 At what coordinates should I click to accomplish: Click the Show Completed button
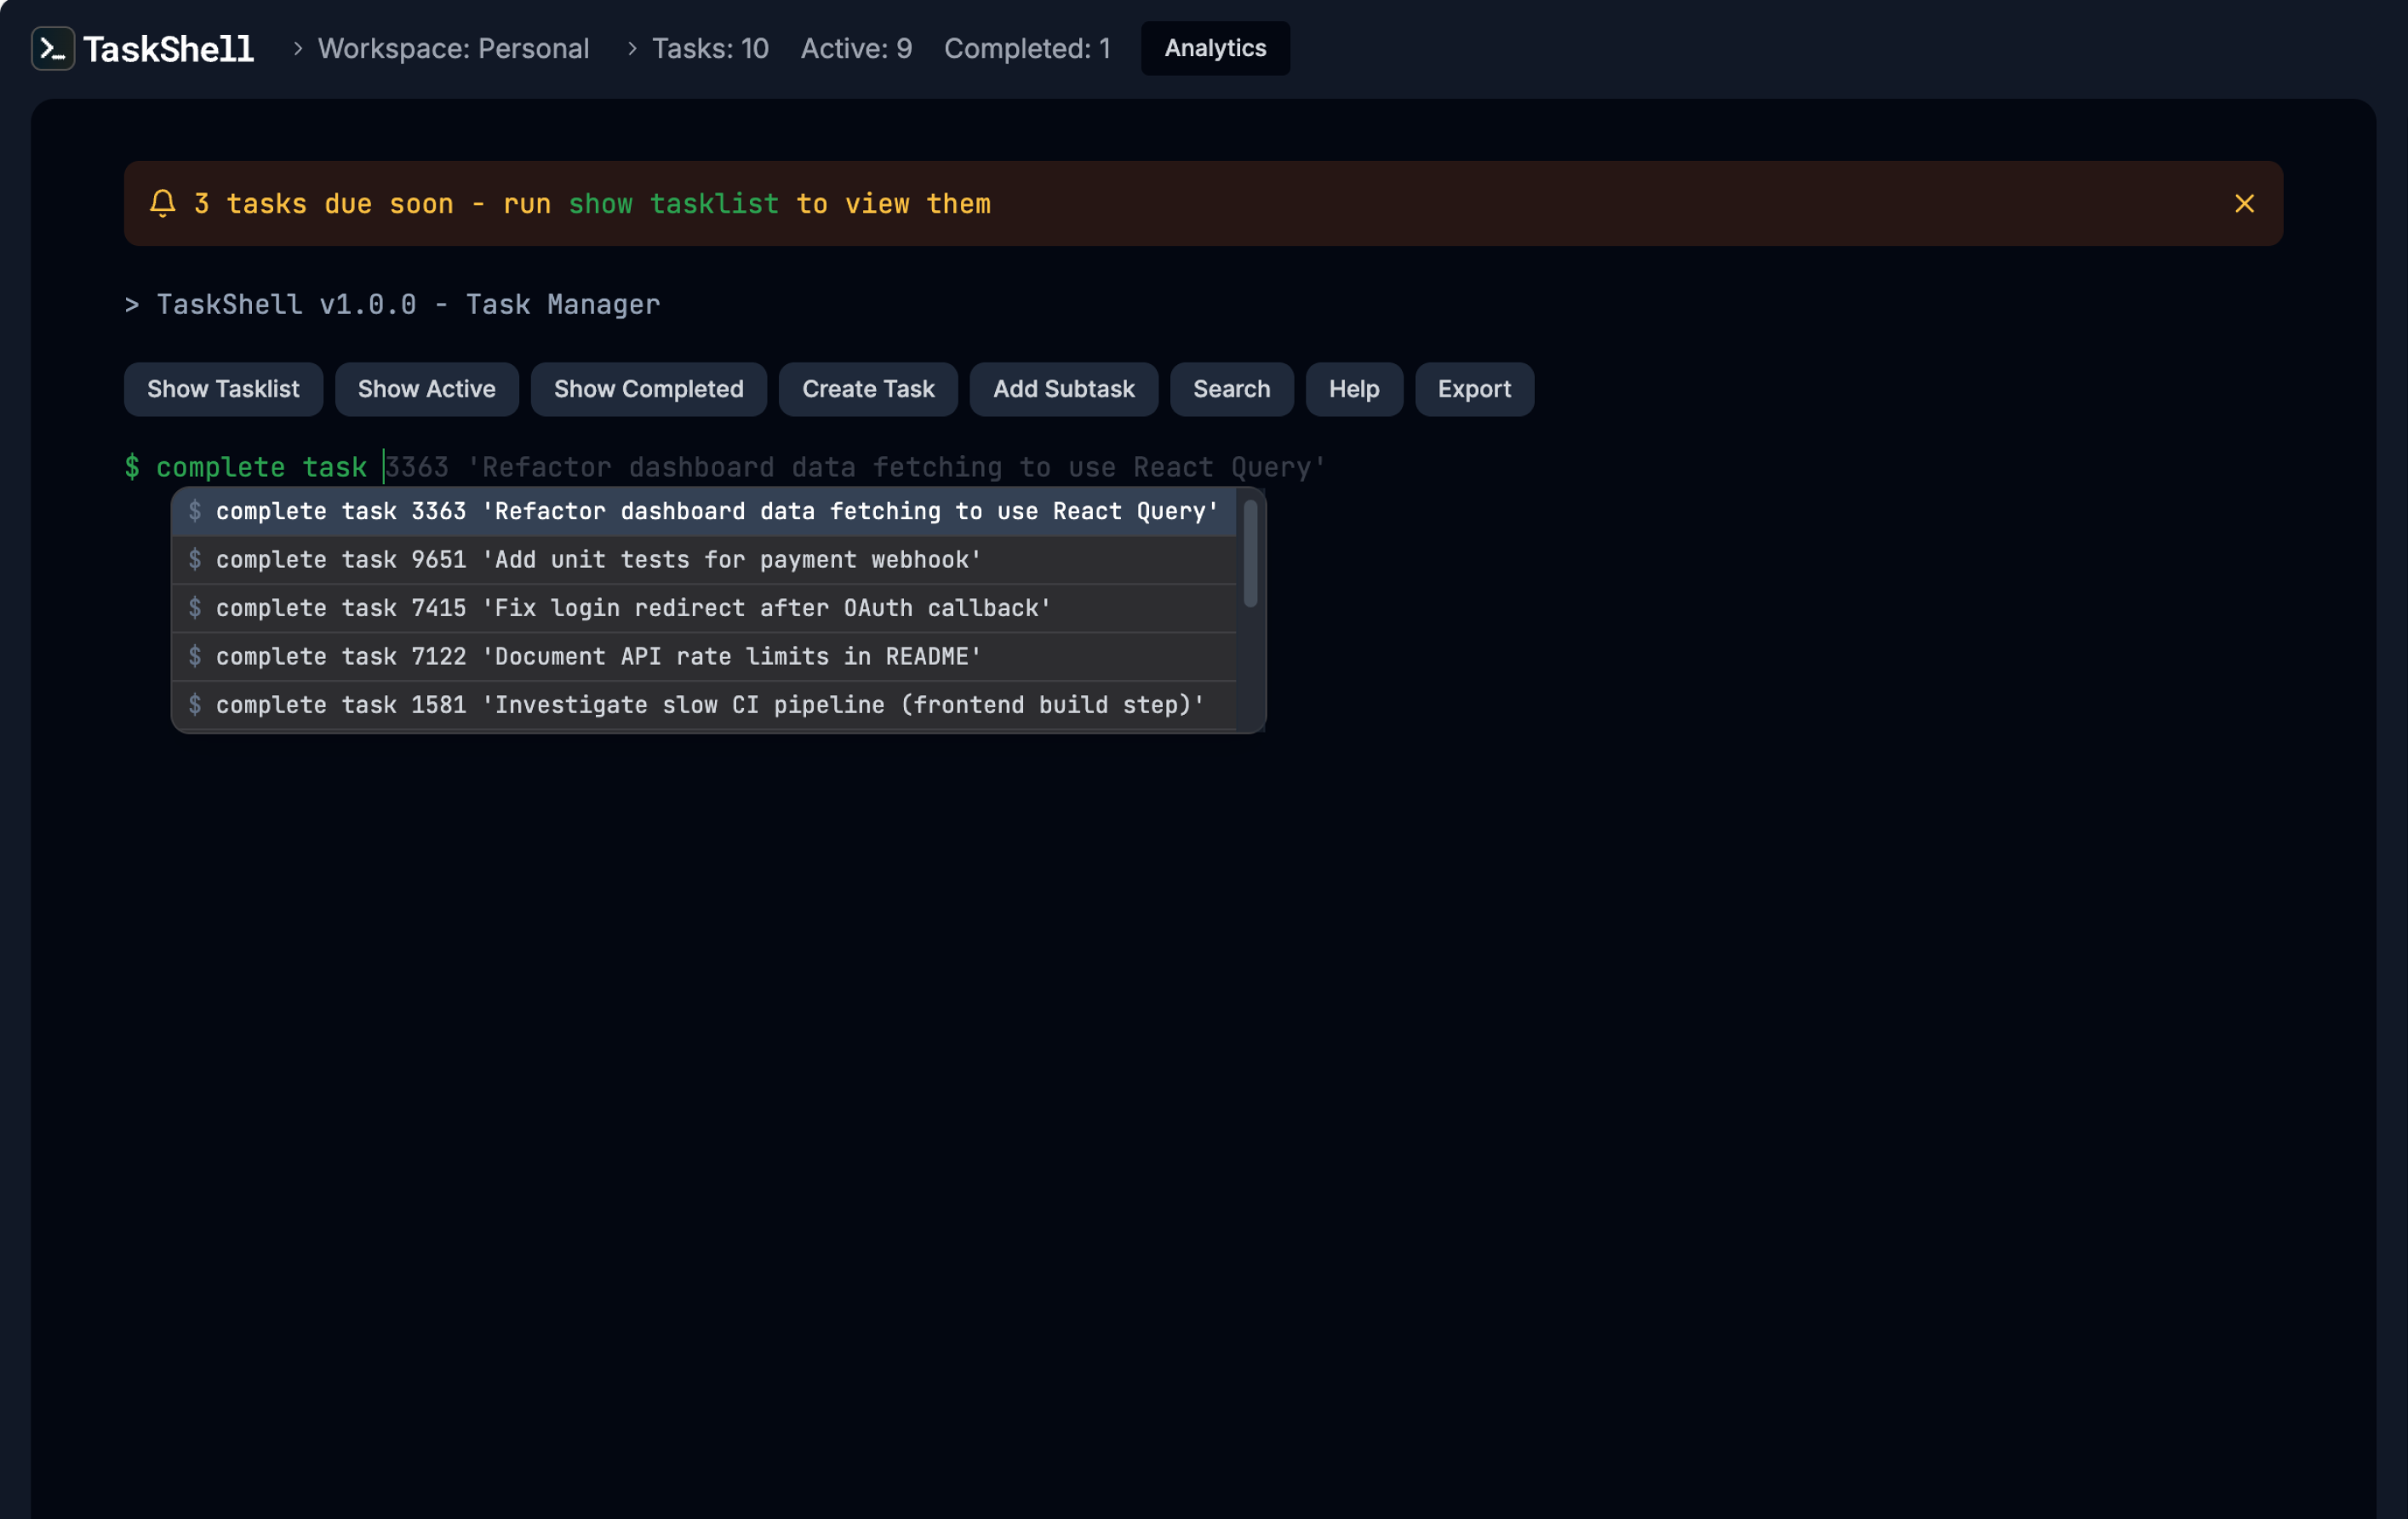pyautogui.click(x=648, y=389)
